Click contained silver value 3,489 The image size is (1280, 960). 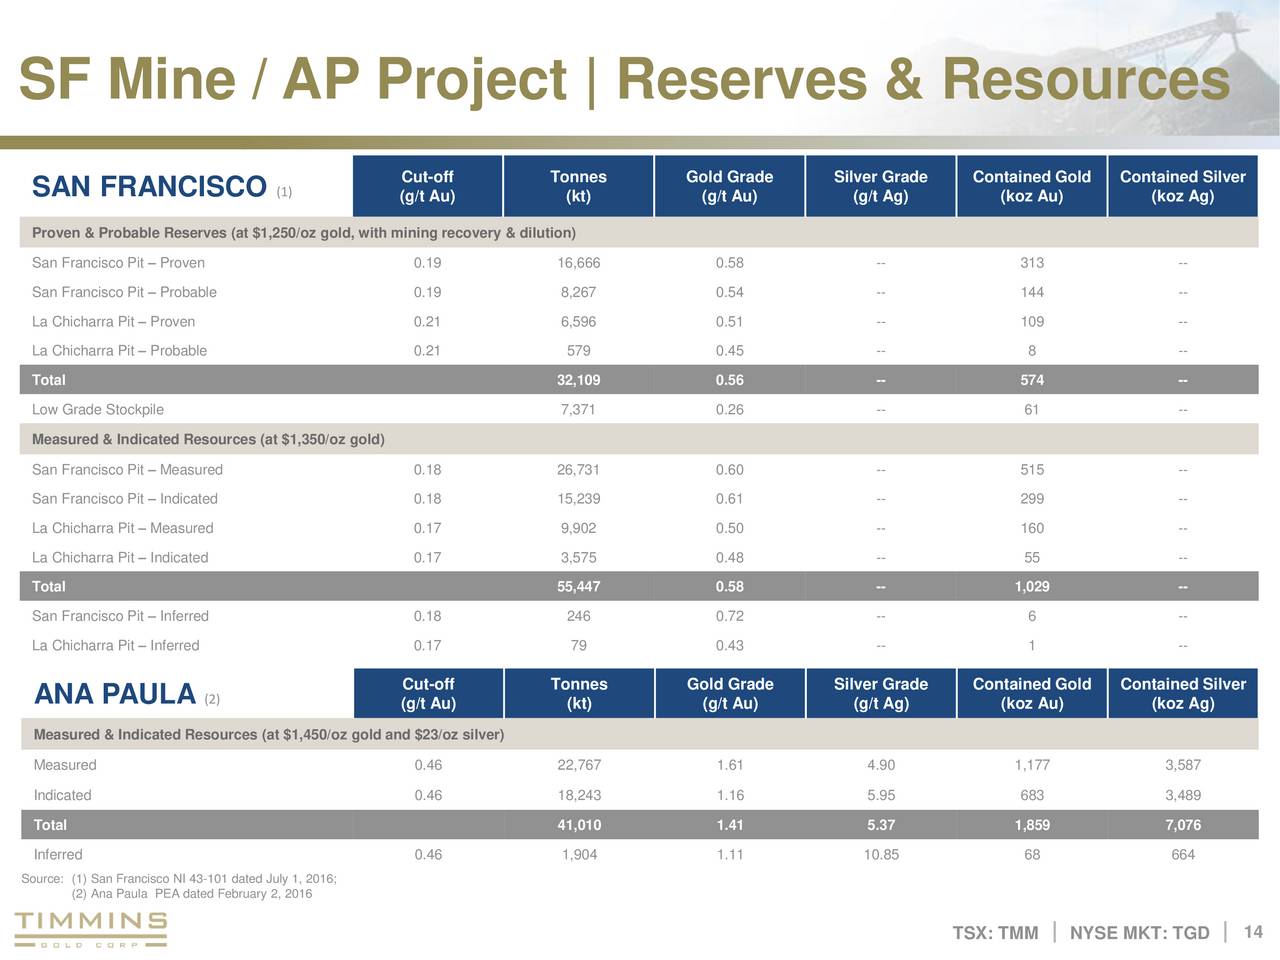point(1183,795)
